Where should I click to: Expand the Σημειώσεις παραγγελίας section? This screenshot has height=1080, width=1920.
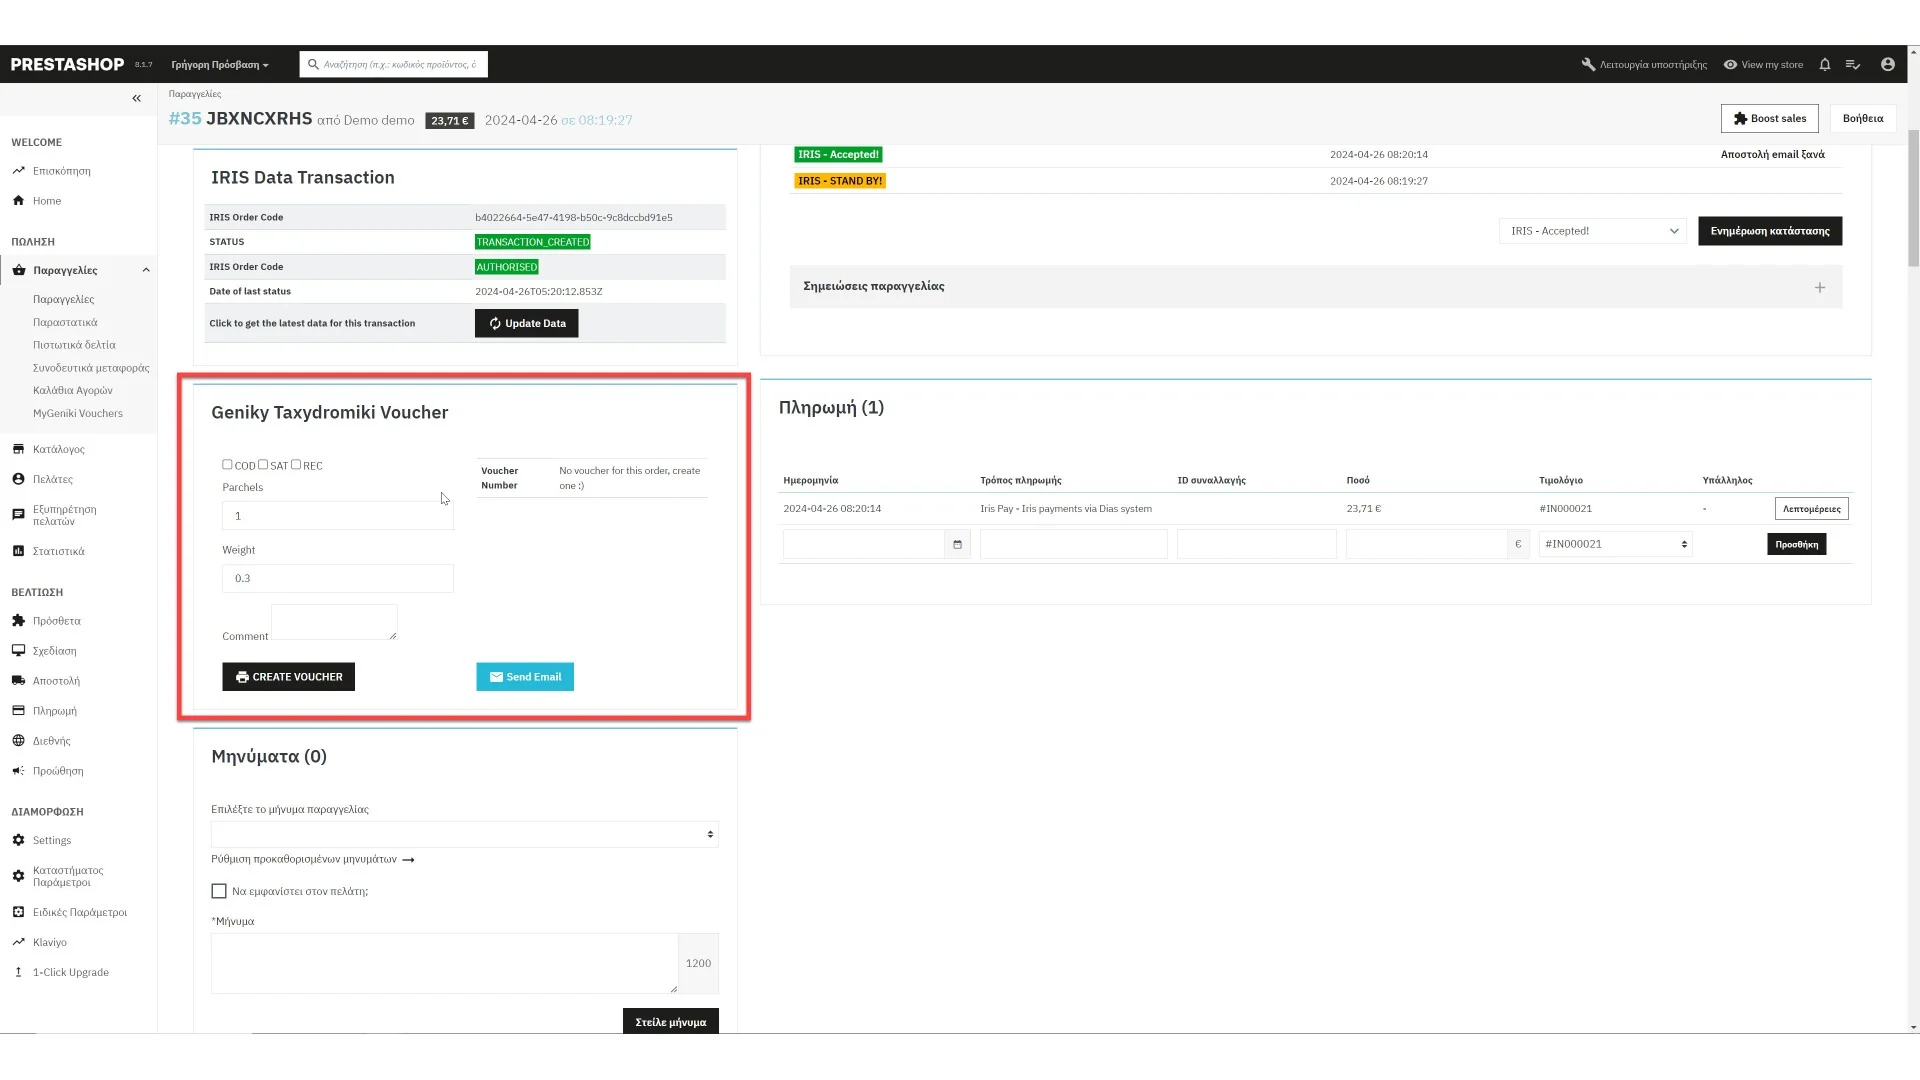[1819, 287]
